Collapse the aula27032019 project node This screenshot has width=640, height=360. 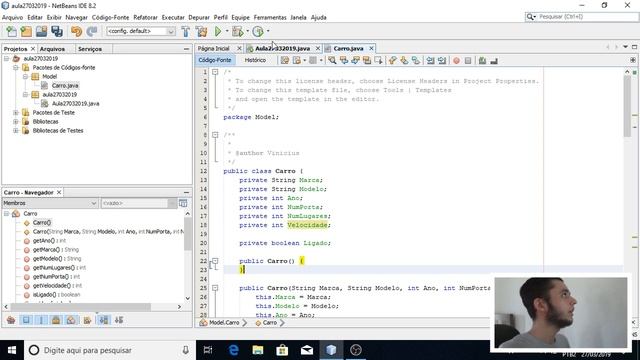[7, 58]
